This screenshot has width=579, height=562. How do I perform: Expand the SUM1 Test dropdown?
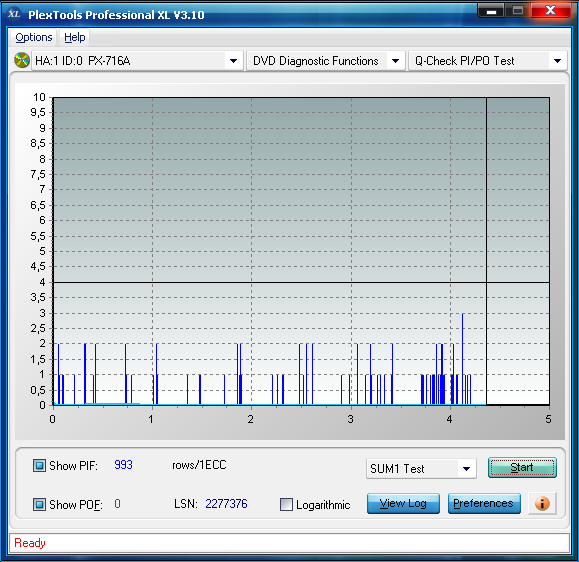point(421,469)
